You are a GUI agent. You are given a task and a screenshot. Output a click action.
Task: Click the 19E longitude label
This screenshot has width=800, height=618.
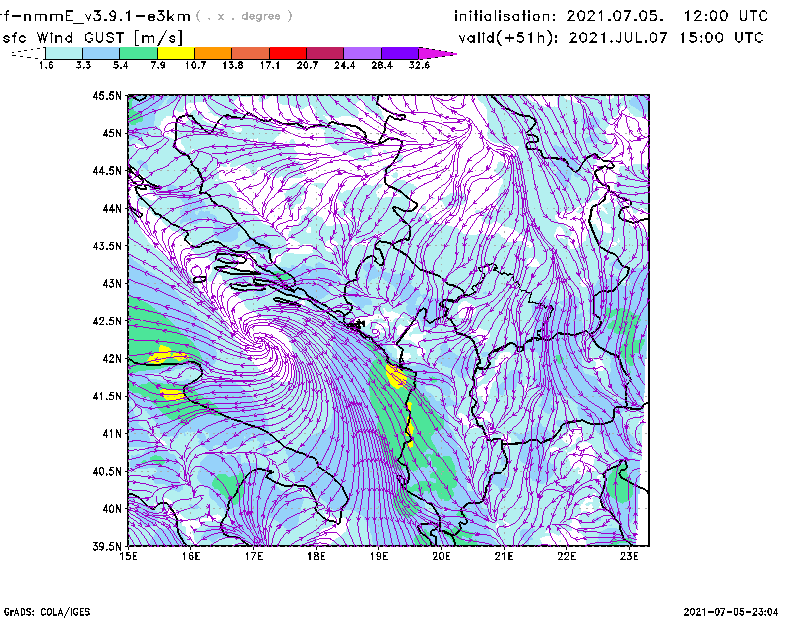tap(379, 556)
